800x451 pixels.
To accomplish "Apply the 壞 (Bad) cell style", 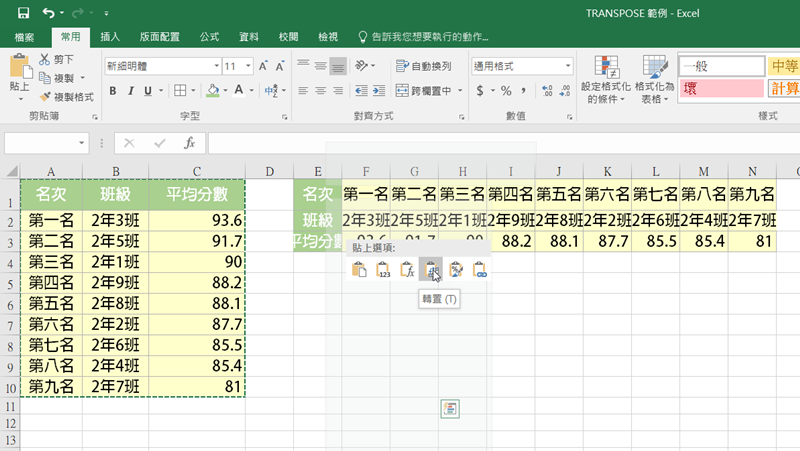I will point(720,90).
